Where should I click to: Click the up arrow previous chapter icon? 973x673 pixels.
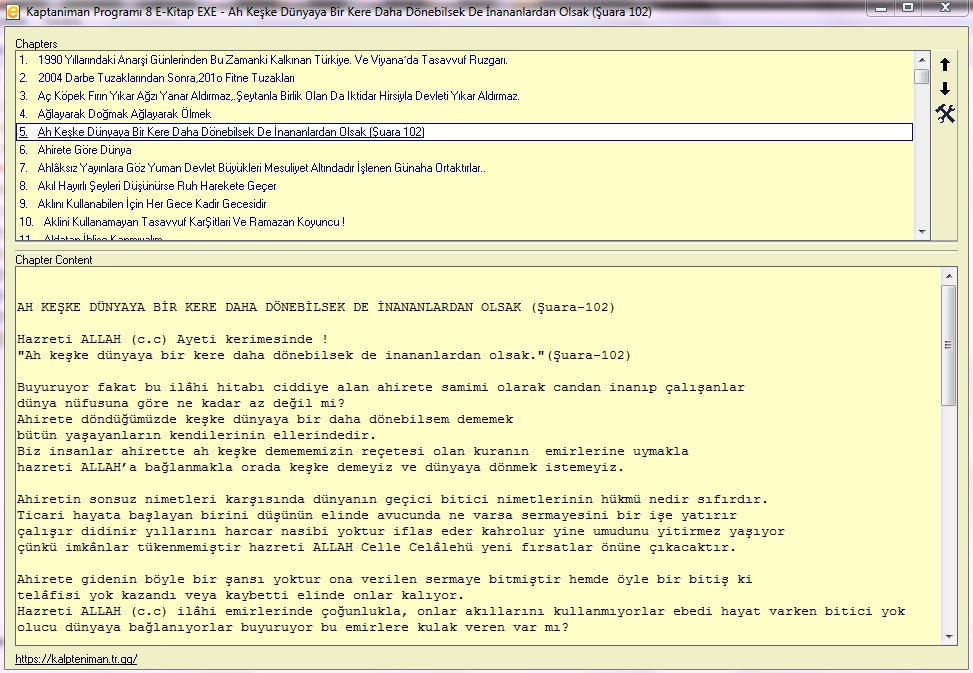(x=945, y=65)
